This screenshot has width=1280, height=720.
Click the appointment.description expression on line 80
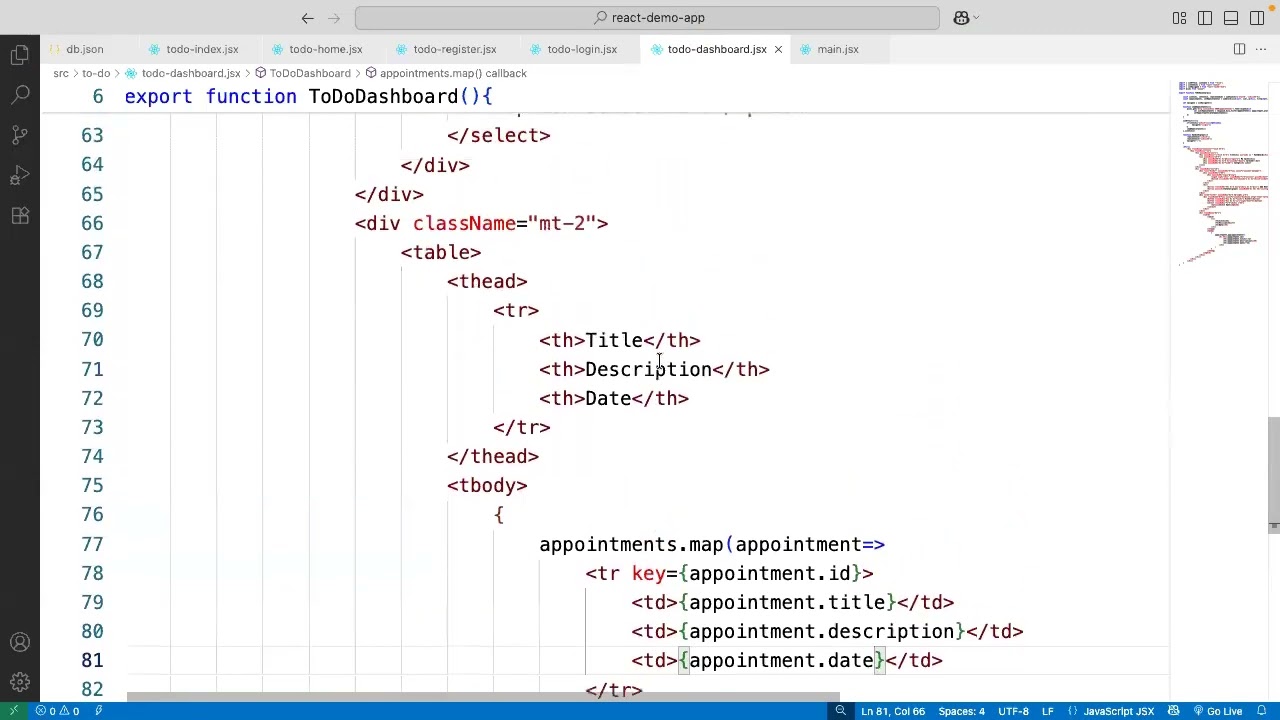(x=821, y=632)
